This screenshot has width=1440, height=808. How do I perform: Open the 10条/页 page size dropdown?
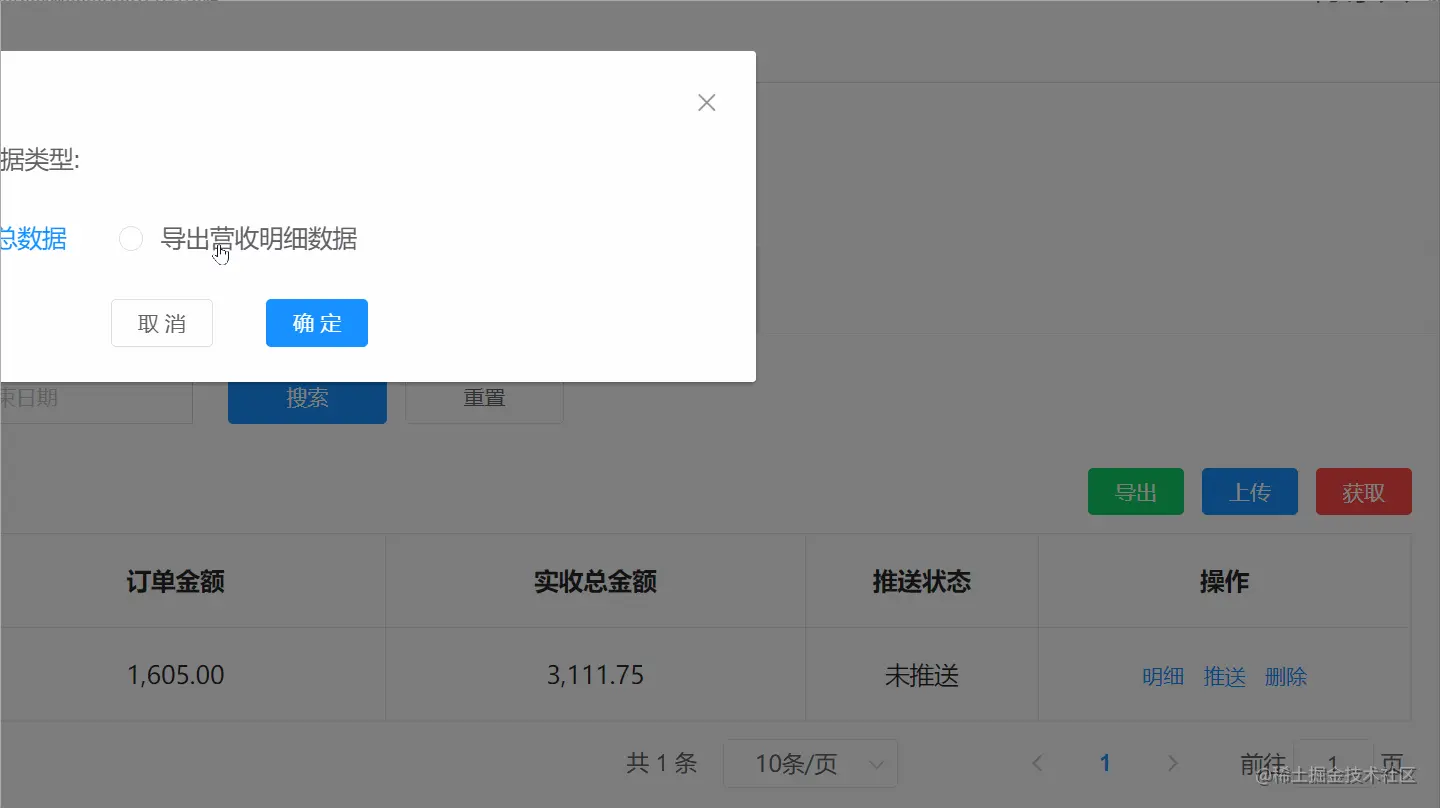click(x=810, y=763)
